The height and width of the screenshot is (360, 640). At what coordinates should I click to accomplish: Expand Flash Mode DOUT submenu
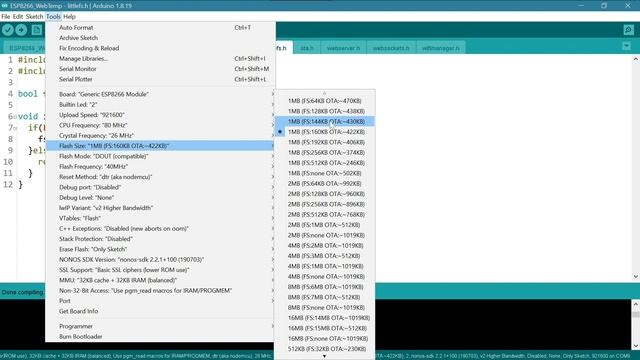coord(160,156)
